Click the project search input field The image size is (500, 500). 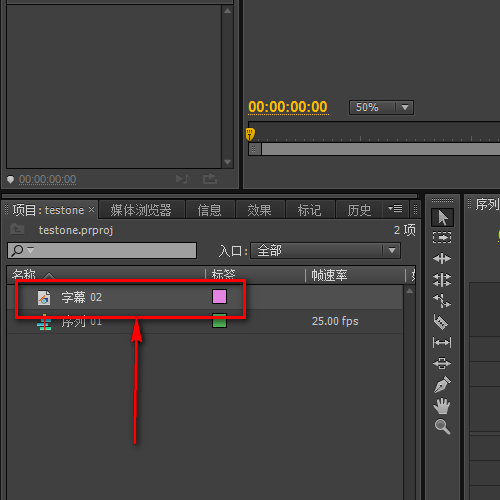(102, 250)
